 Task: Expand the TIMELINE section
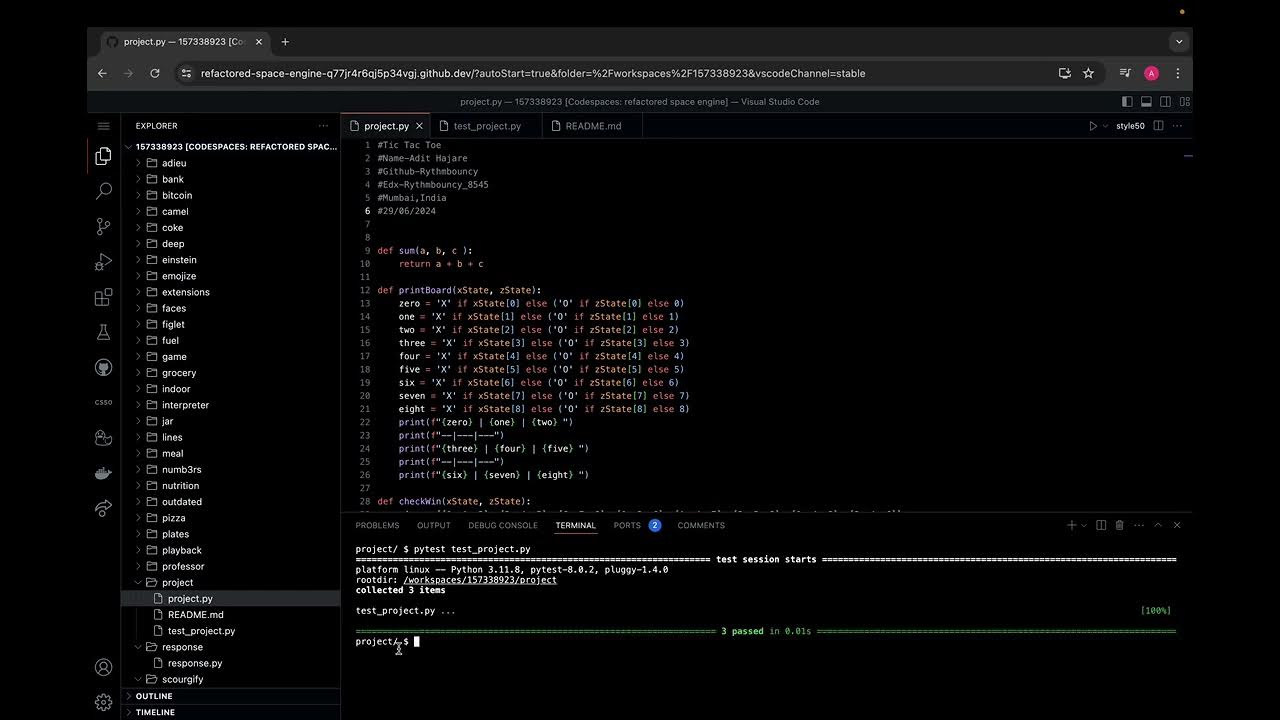coord(231,712)
